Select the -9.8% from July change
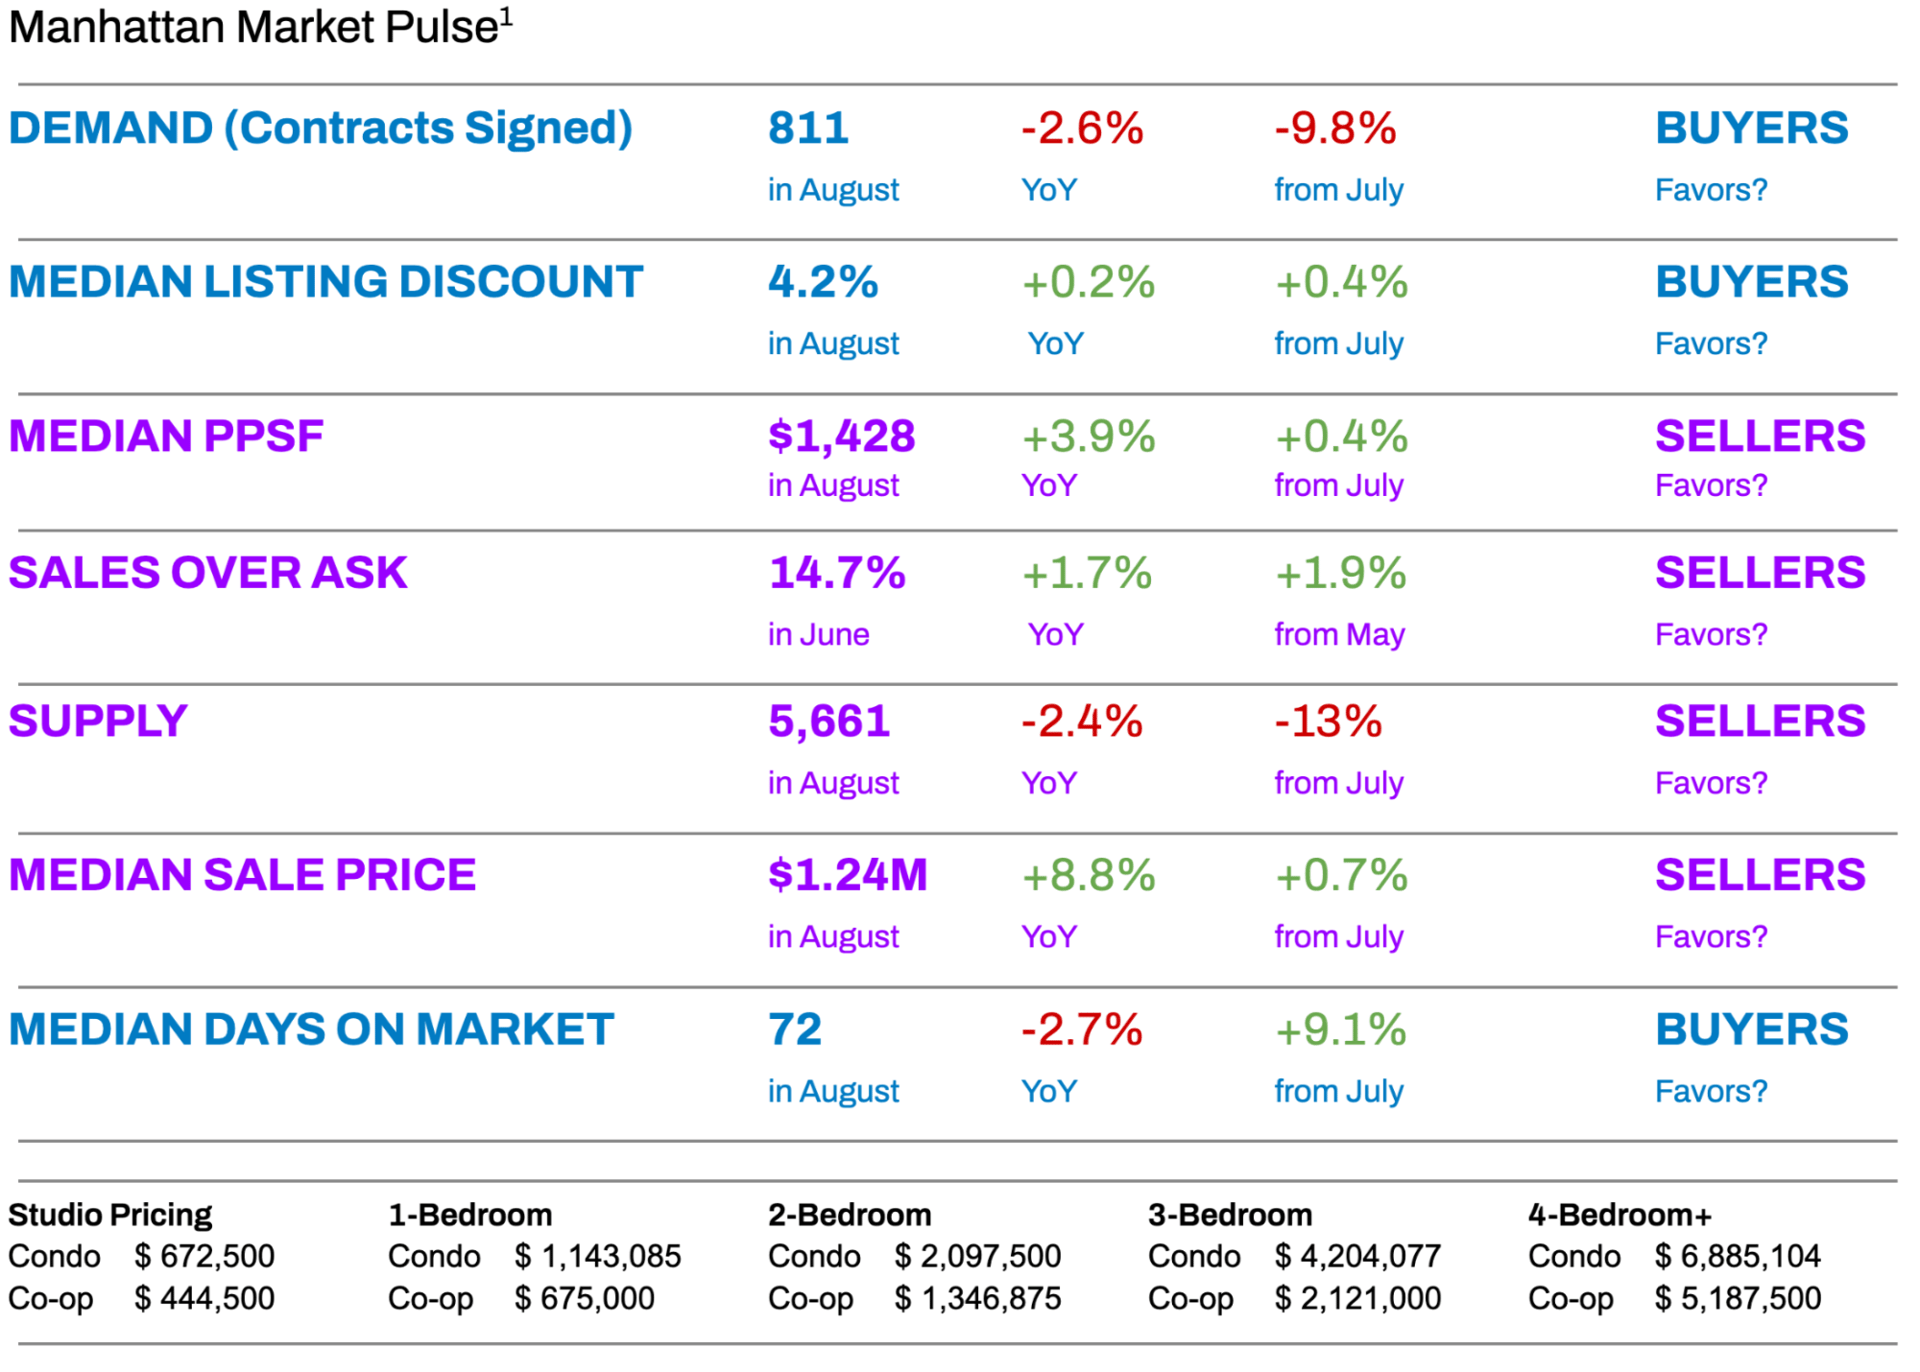Image resolution: width=1920 pixels, height=1372 pixels. pyautogui.click(x=1335, y=128)
